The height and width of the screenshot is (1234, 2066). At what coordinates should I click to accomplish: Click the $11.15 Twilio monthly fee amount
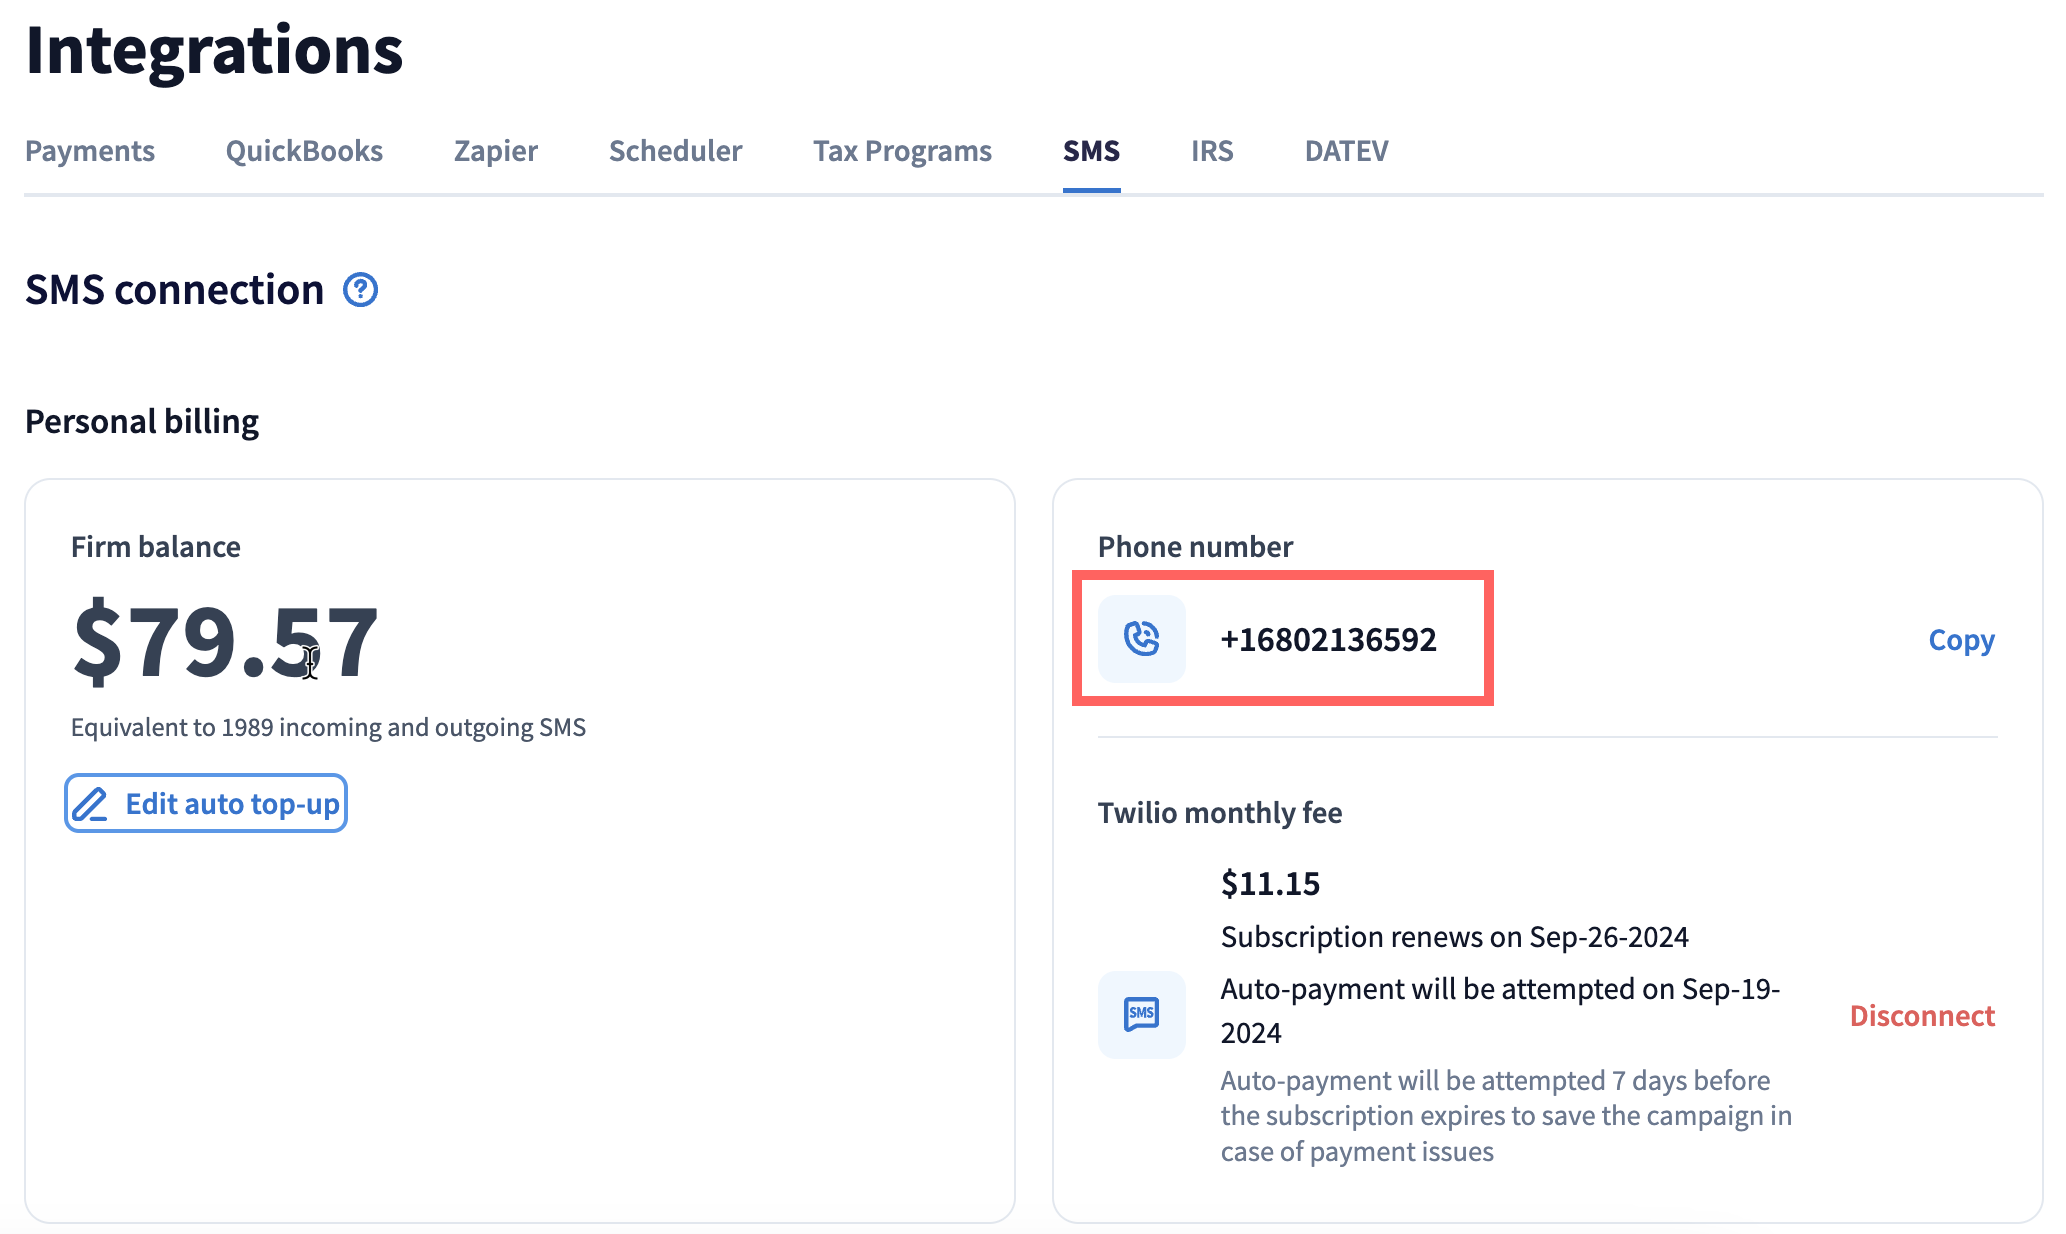point(1270,884)
